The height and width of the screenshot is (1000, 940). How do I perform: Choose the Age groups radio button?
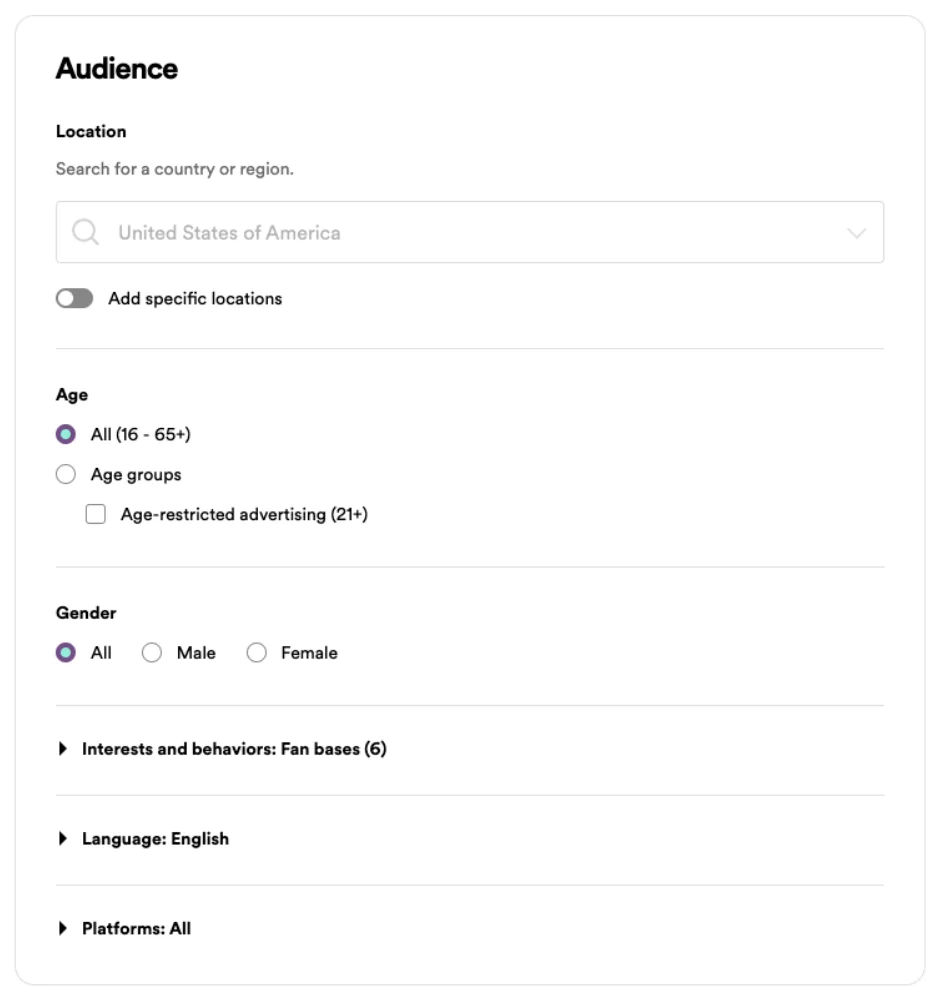click(66, 474)
